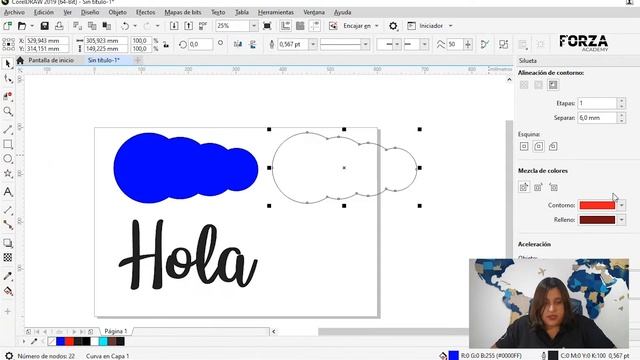The width and height of the screenshot is (640, 360).
Task: Click the red Contorno color swatch
Action: point(597,205)
